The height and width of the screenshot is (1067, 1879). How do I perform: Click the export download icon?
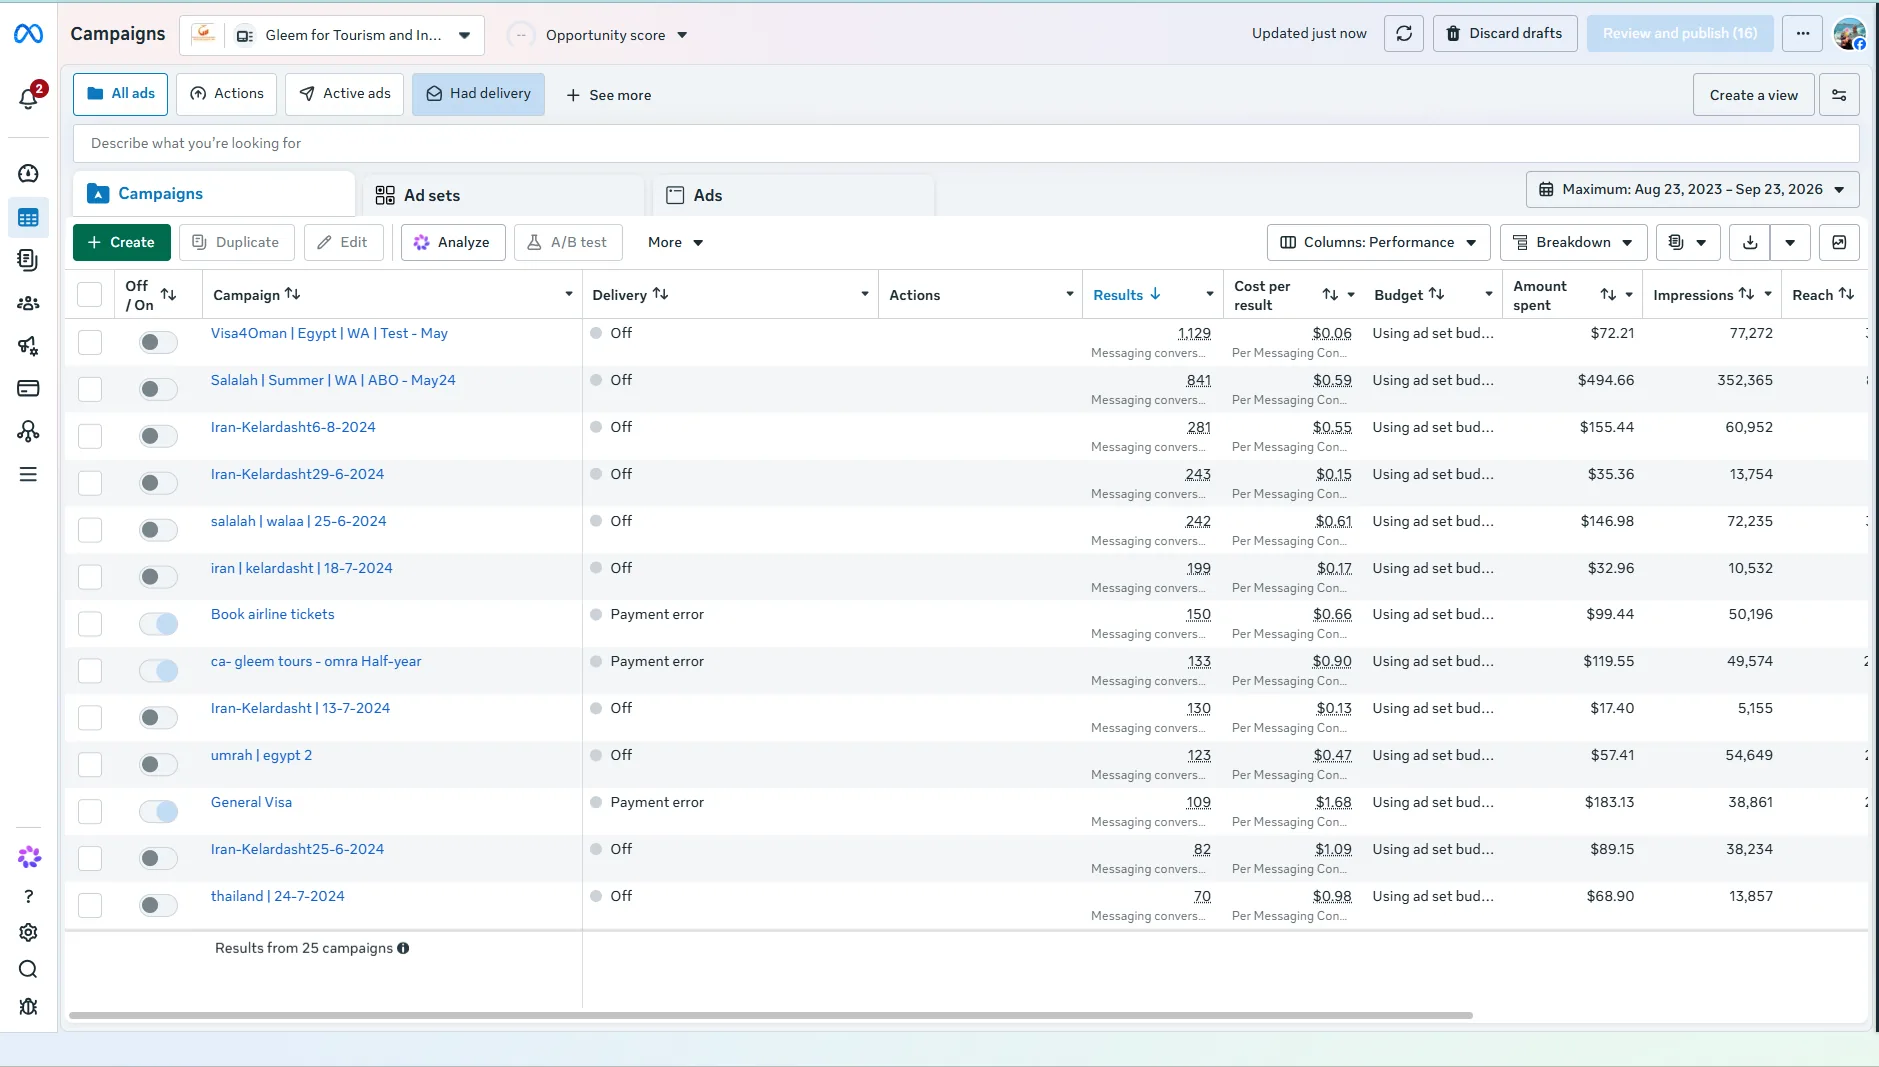click(1750, 242)
